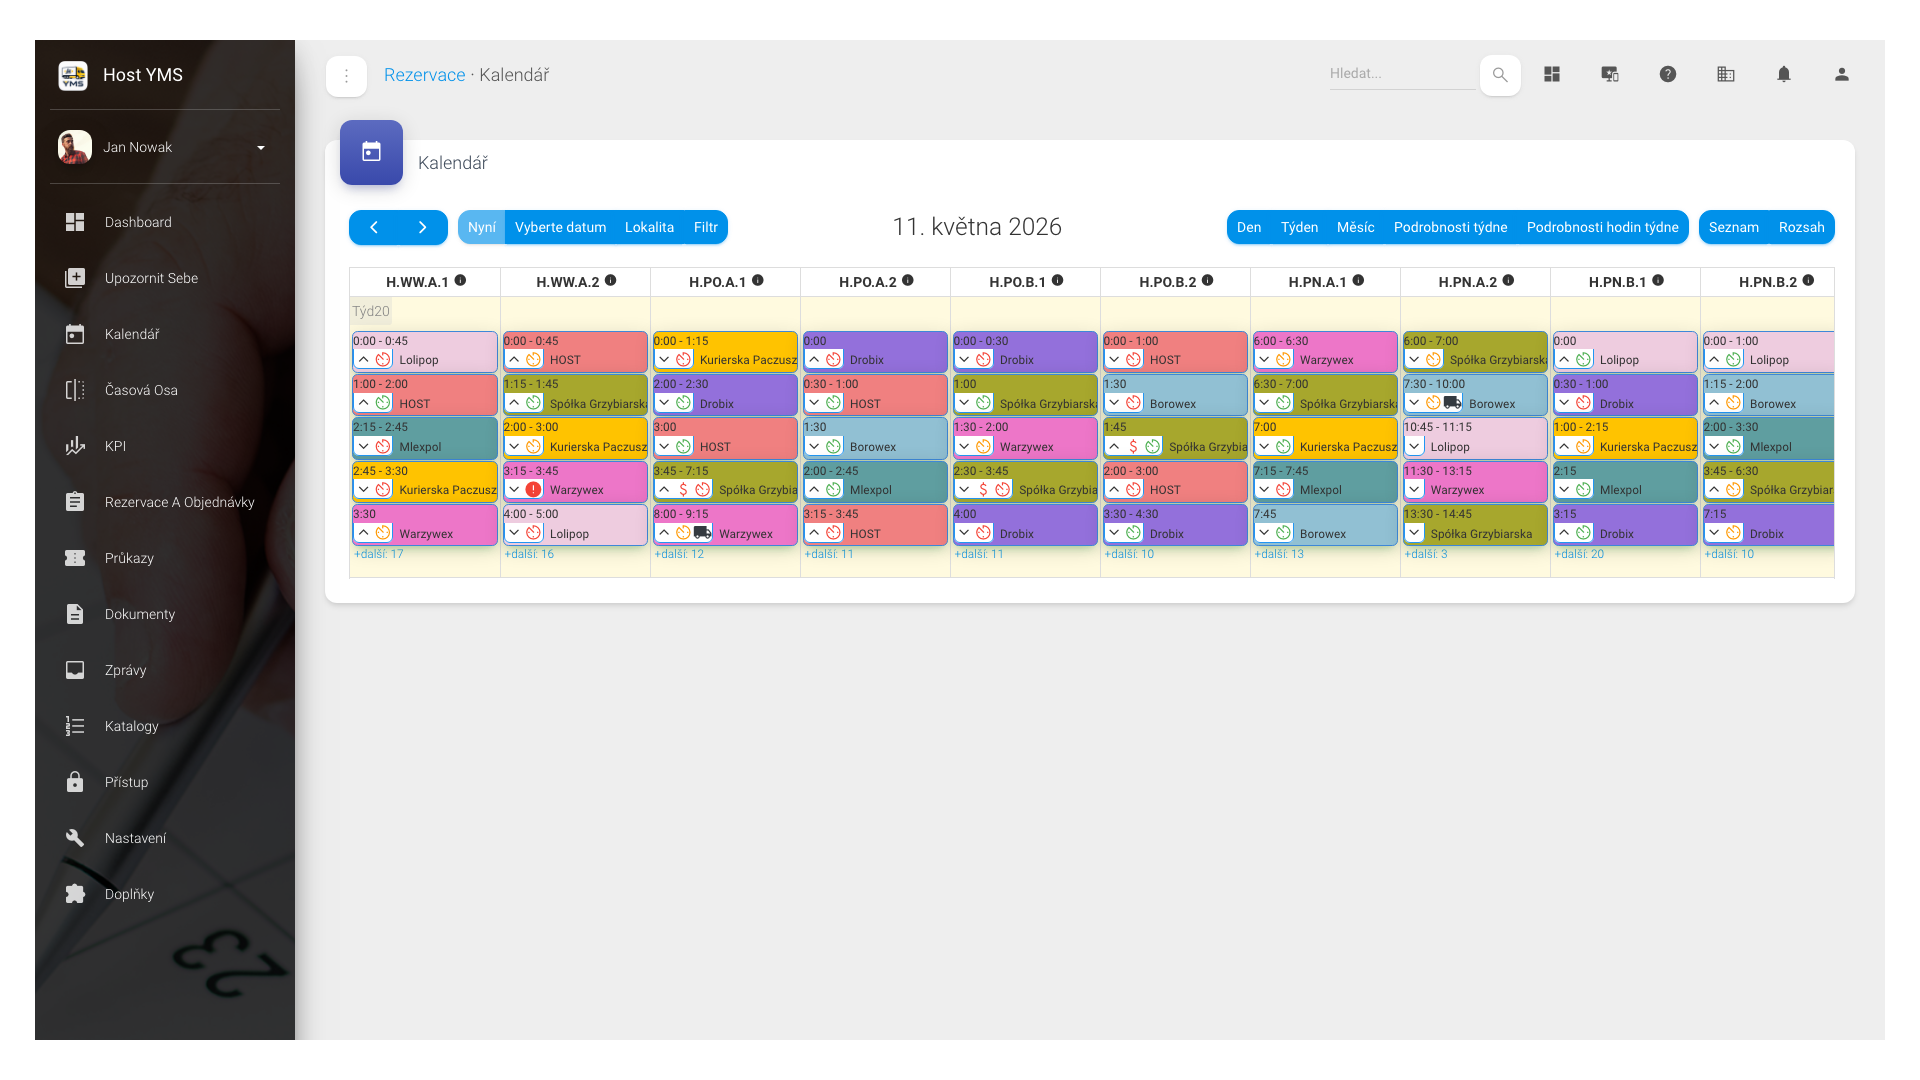Show info for column H.PN.A.2
This screenshot has width=1920, height=1080.
point(1509,281)
